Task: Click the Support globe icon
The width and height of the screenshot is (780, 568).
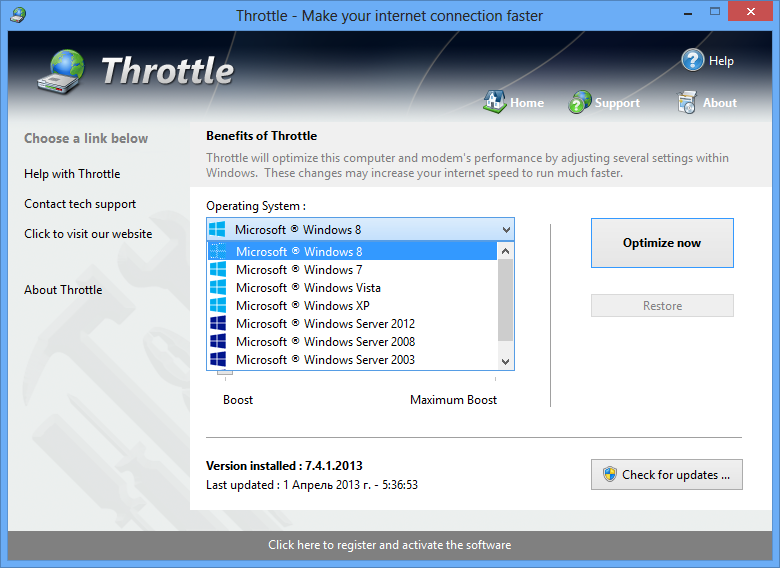Action: [580, 102]
